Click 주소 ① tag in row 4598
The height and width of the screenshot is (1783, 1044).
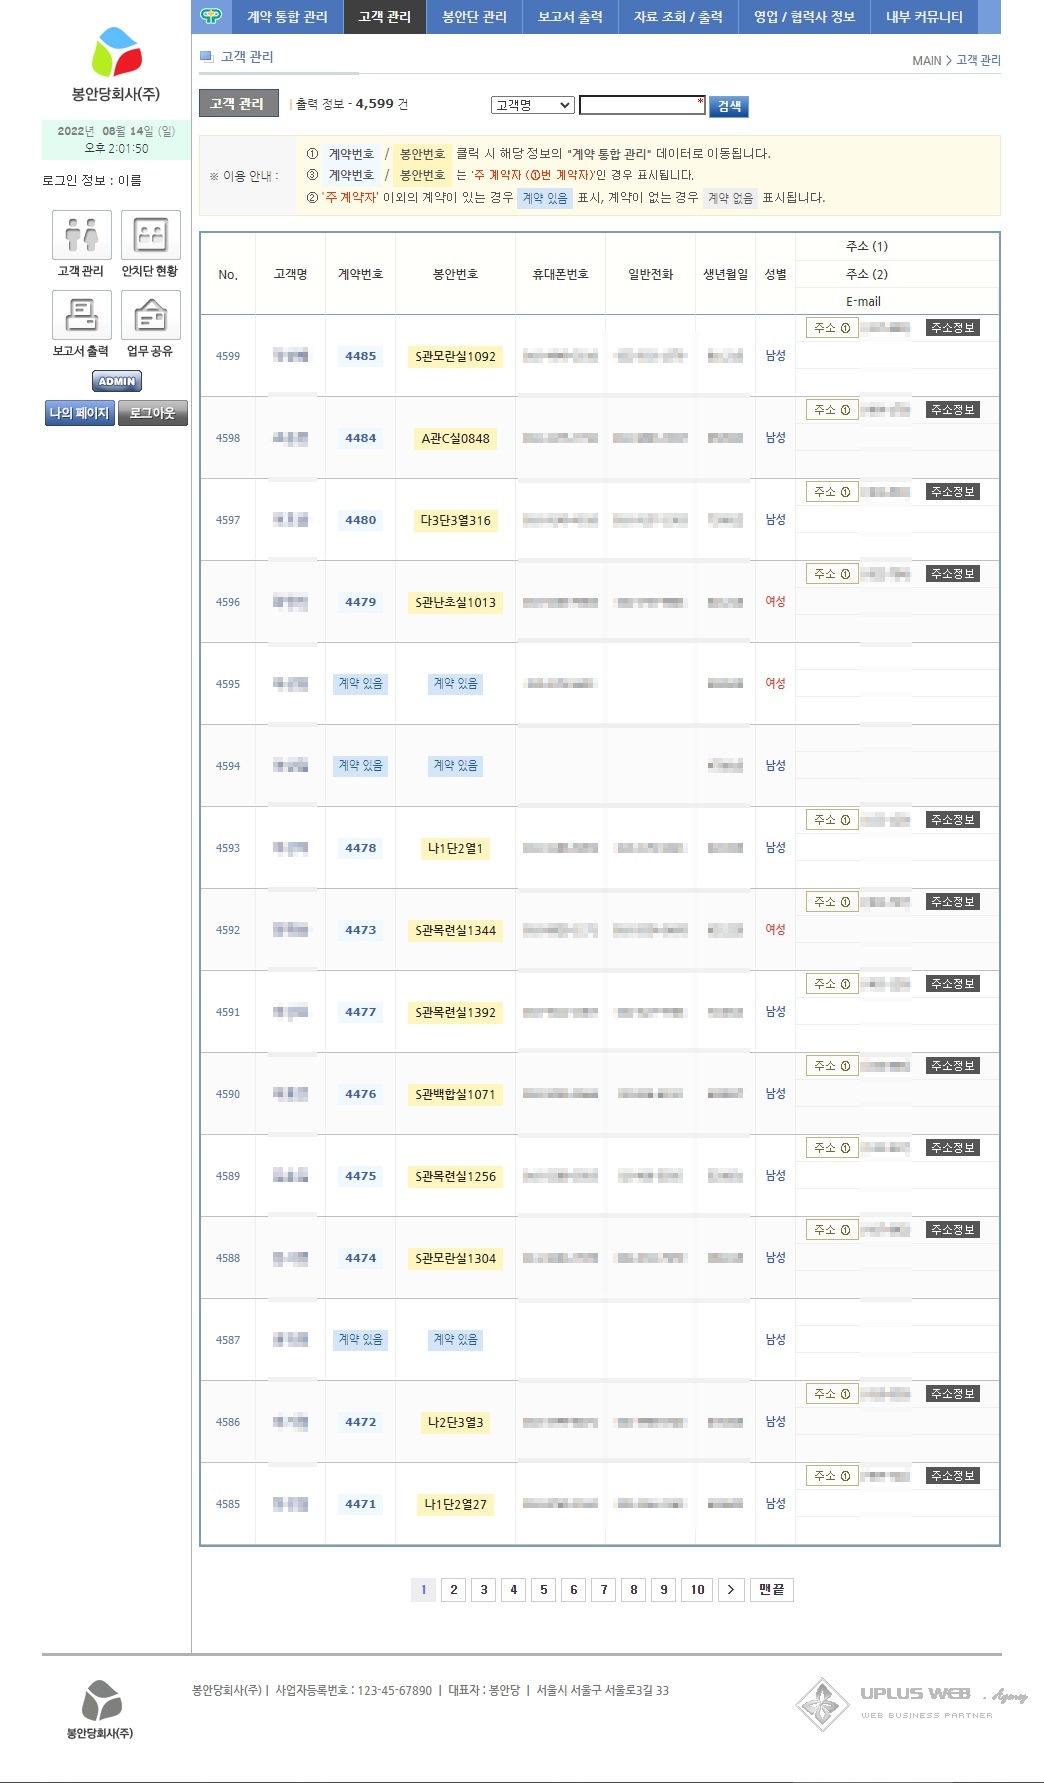pos(832,410)
